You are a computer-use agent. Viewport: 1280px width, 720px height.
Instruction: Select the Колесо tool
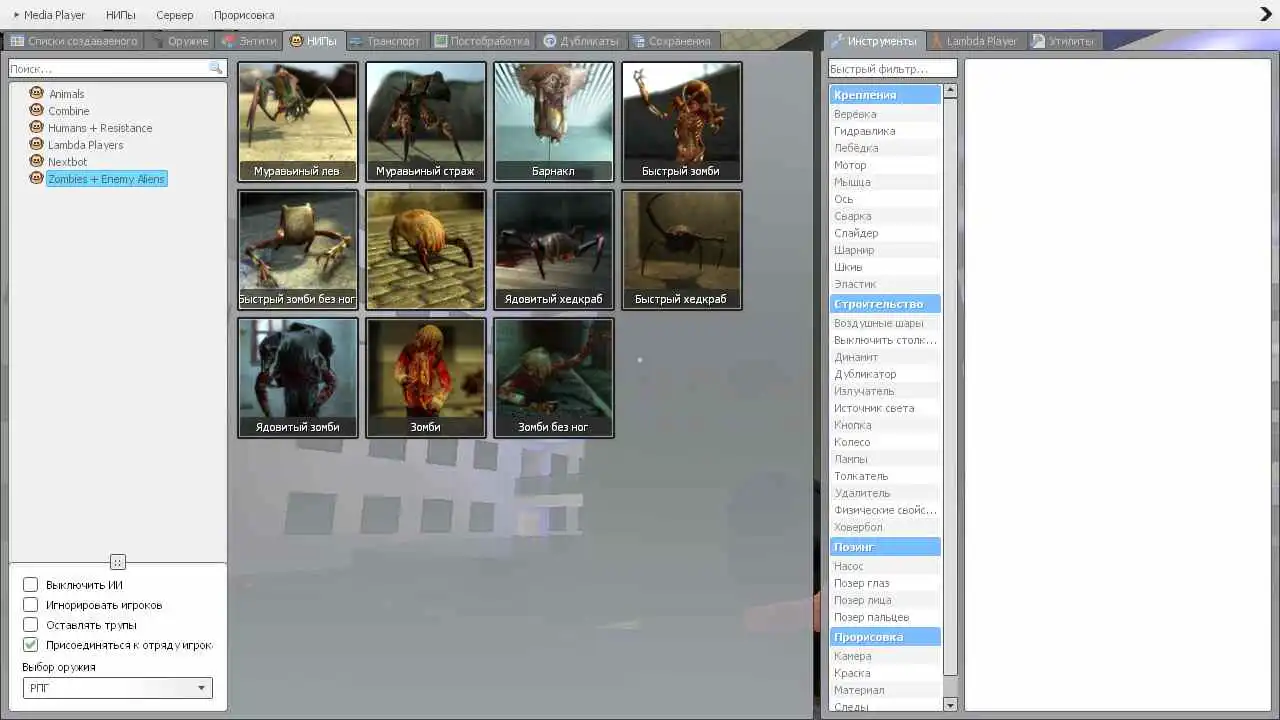885,442
